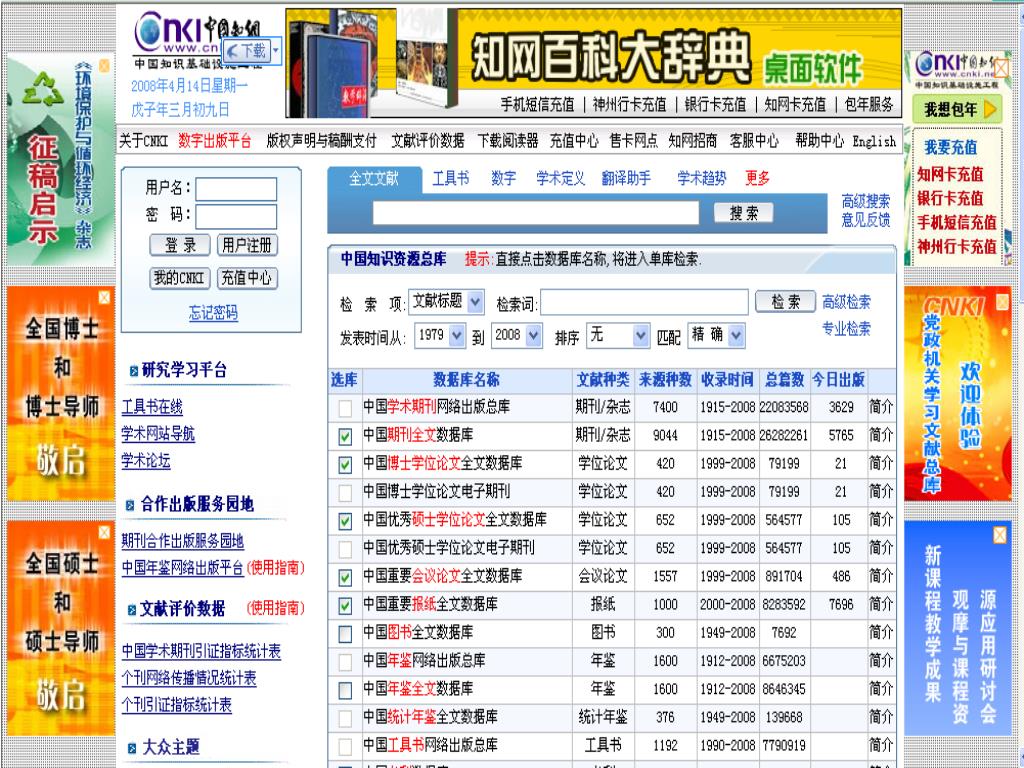Click the 用户注册 button

247,246
